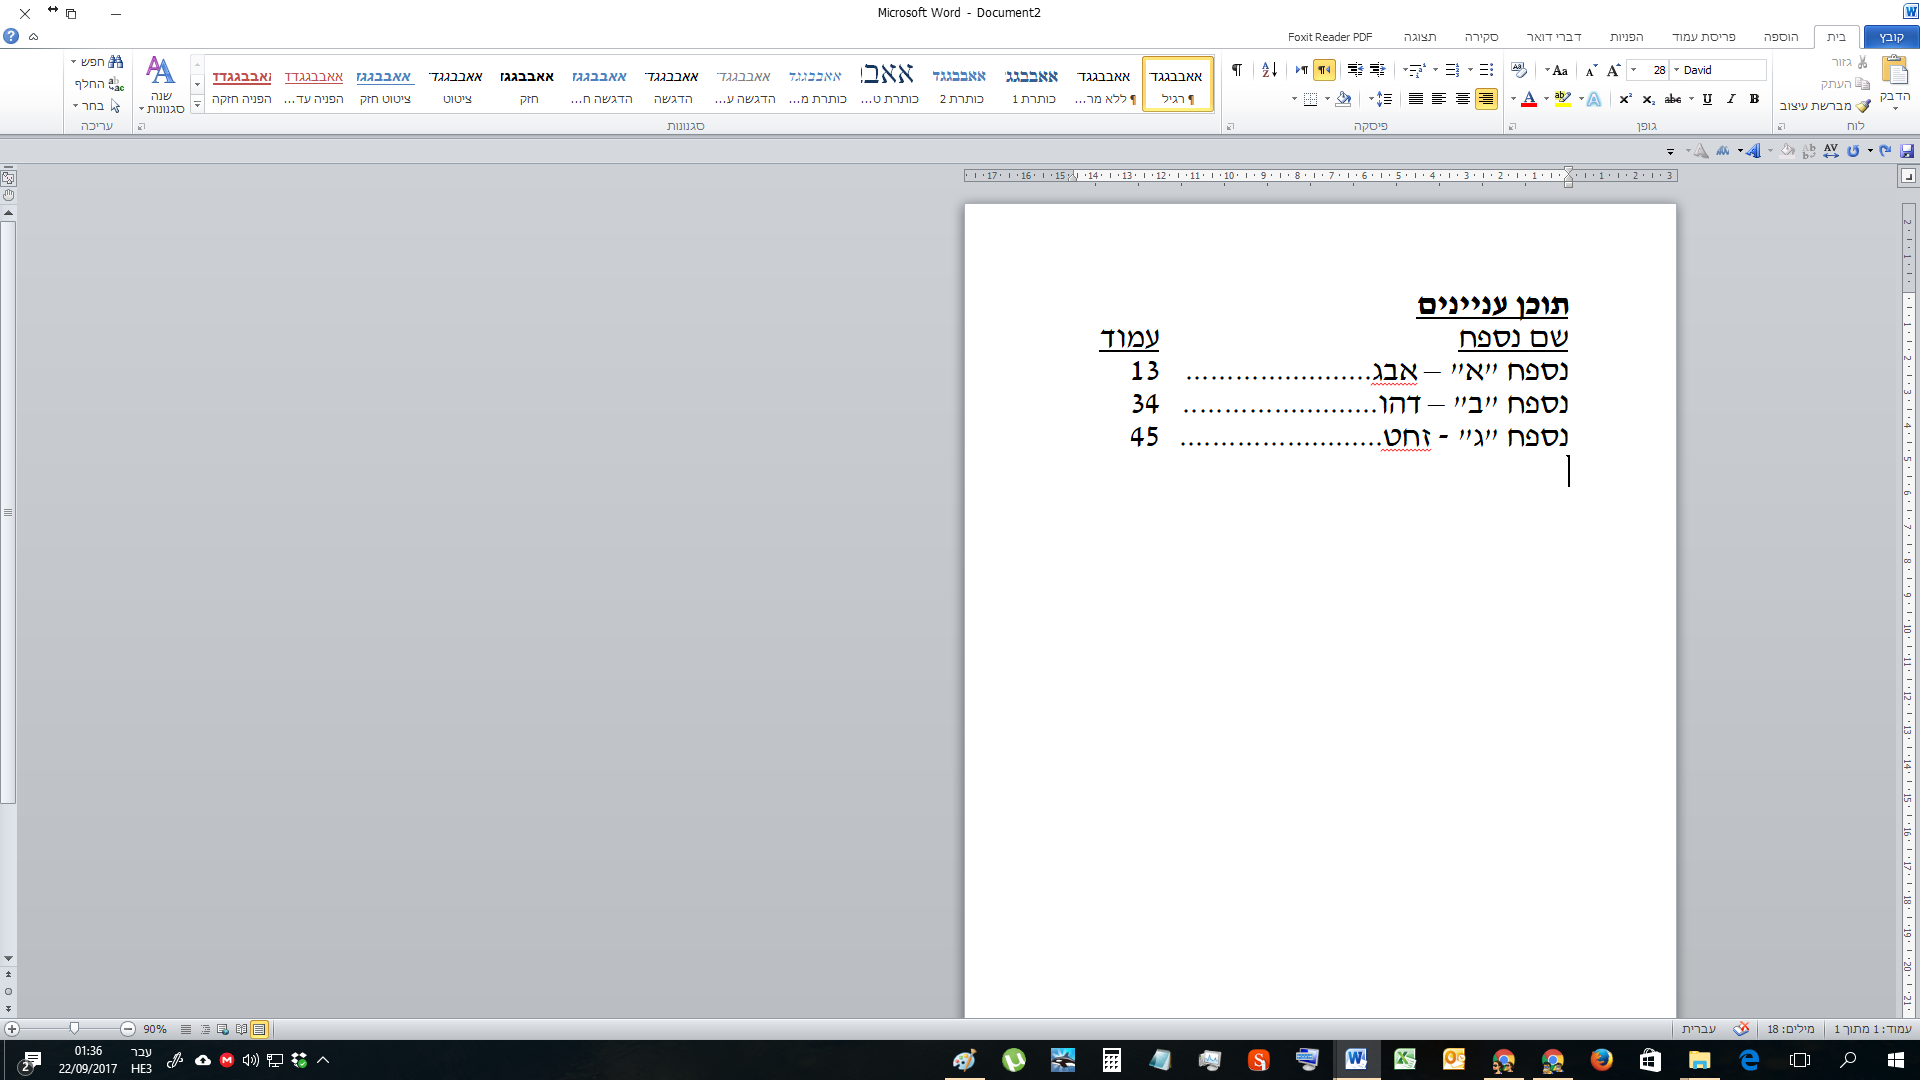Apply the Heading 1 (כותרת 1) style
Viewport: 1920px width, 1080px height.
[1032, 84]
